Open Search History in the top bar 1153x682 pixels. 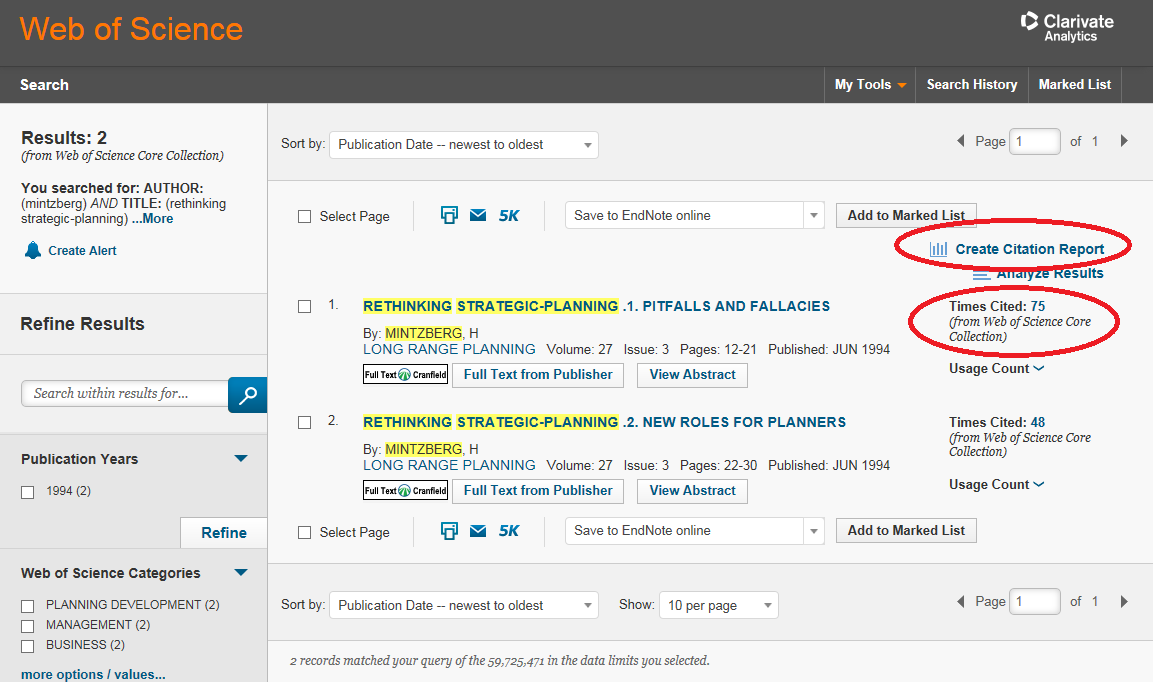tap(971, 85)
